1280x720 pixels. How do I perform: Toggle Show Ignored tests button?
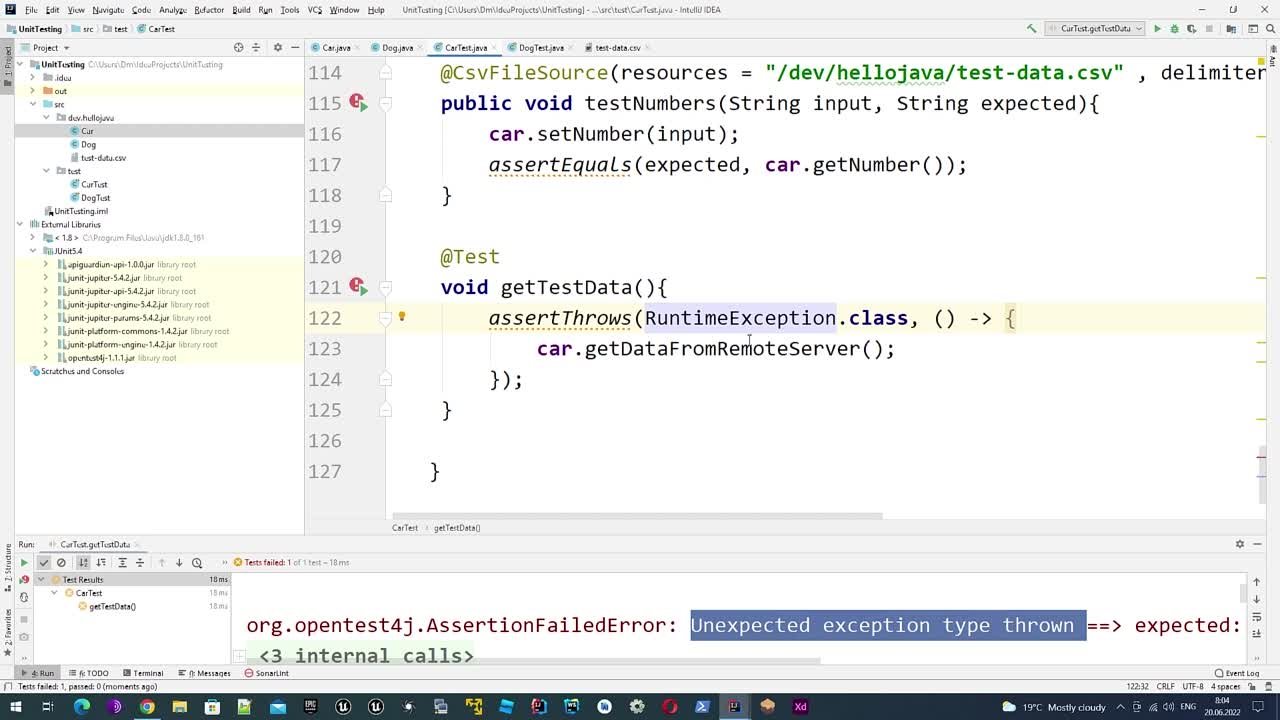click(x=61, y=563)
